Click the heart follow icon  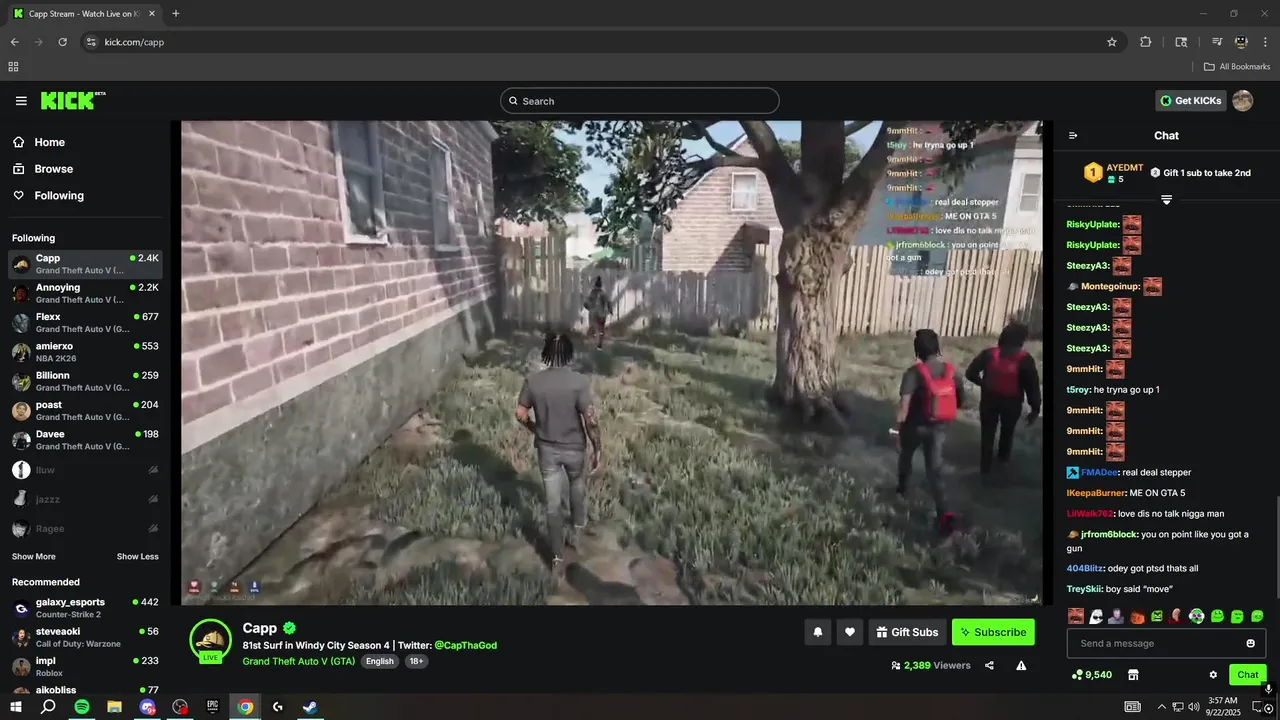tap(850, 632)
